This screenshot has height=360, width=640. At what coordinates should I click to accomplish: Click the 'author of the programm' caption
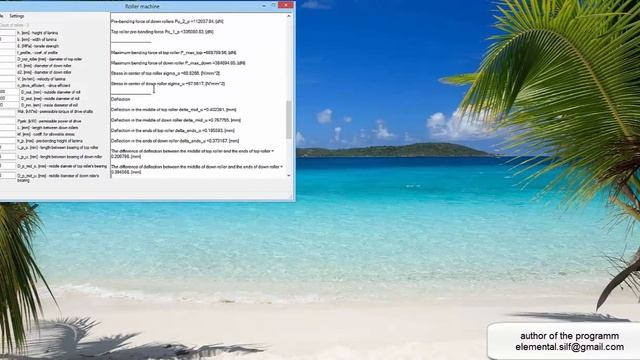[569, 336]
